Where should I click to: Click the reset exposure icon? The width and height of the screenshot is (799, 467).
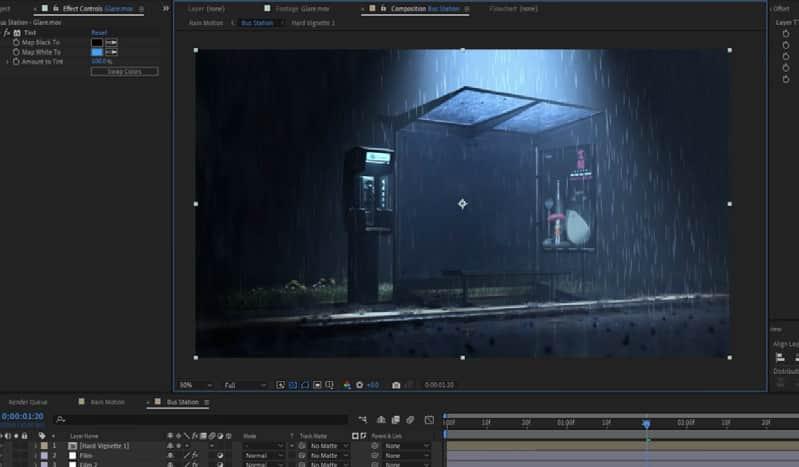click(360, 385)
